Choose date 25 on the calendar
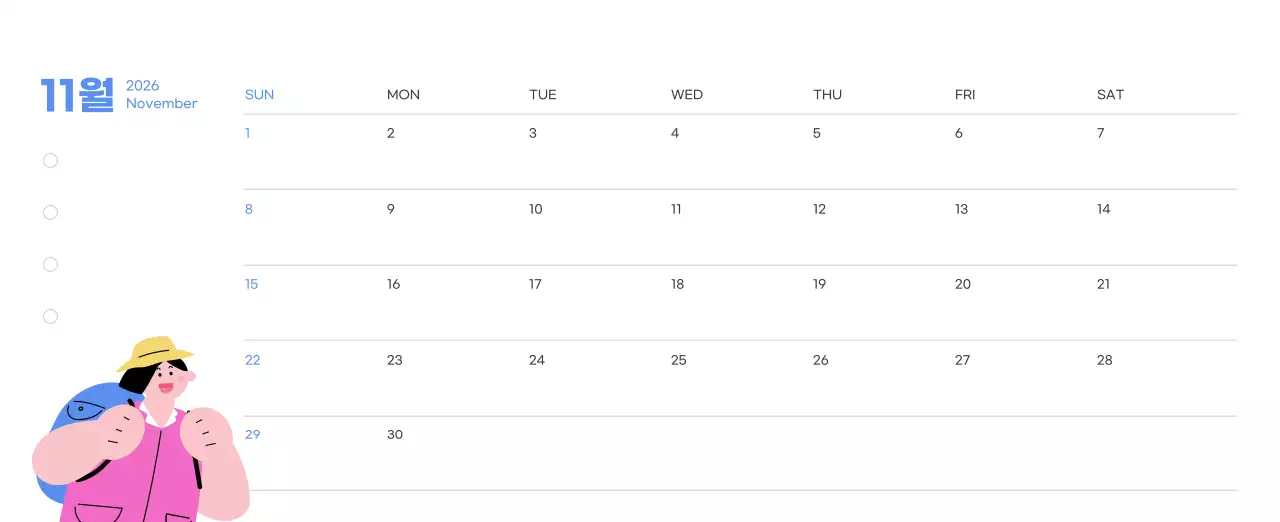This screenshot has height=522, width=1280. pyautogui.click(x=679, y=360)
